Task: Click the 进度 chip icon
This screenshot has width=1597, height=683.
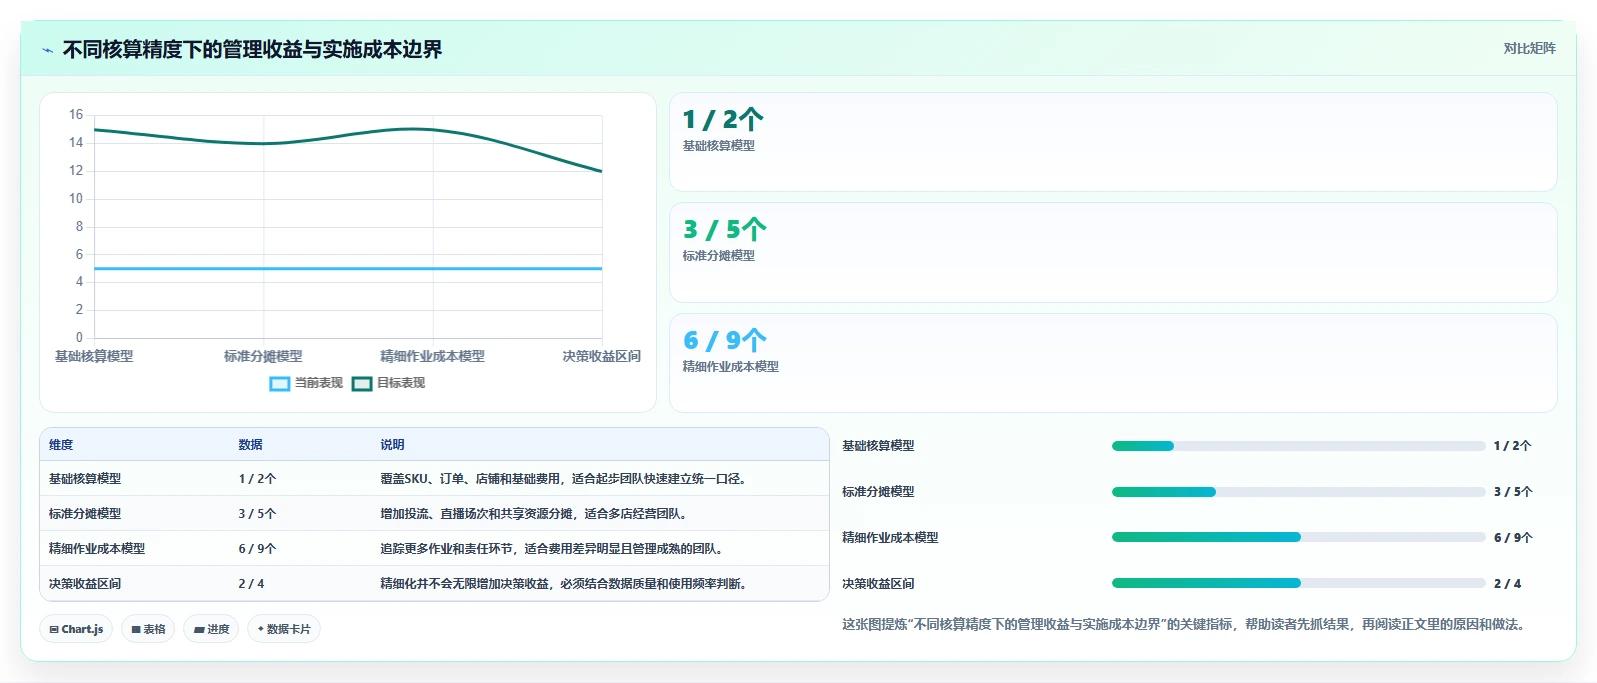Action: pos(199,630)
